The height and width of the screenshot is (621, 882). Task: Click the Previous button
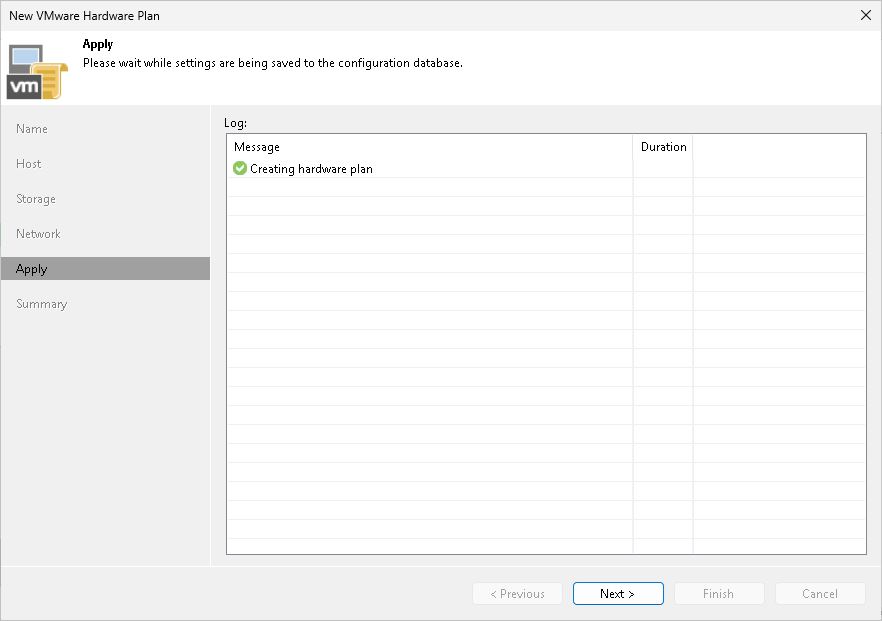click(x=517, y=593)
